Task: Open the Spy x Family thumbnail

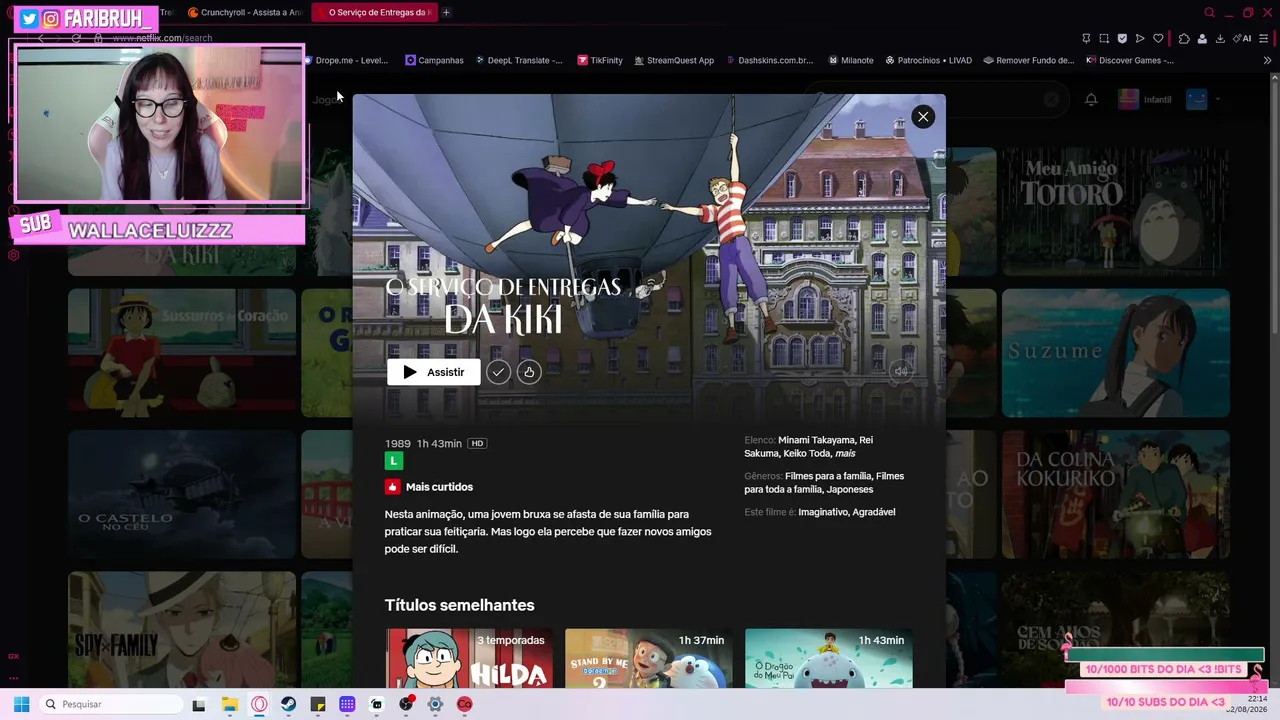Action: tap(182, 630)
